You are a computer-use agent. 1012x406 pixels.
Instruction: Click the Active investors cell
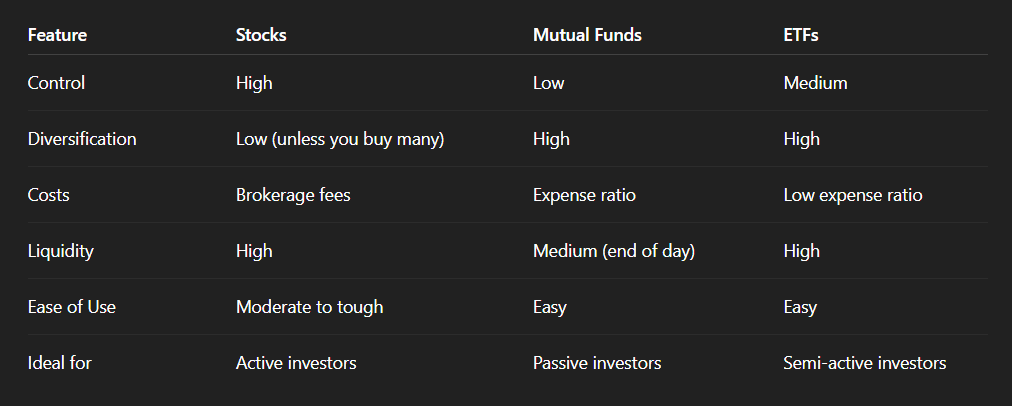click(296, 363)
